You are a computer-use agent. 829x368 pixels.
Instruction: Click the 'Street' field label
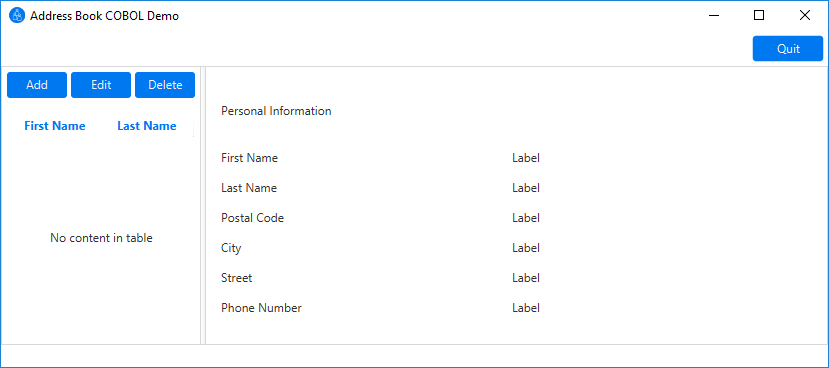[x=236, y=278]
